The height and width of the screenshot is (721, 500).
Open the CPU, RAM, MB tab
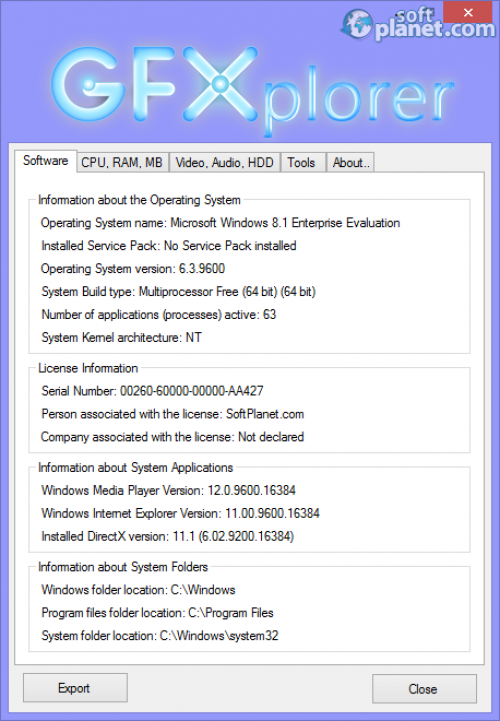pyautogui.click(x=122, y=163)
